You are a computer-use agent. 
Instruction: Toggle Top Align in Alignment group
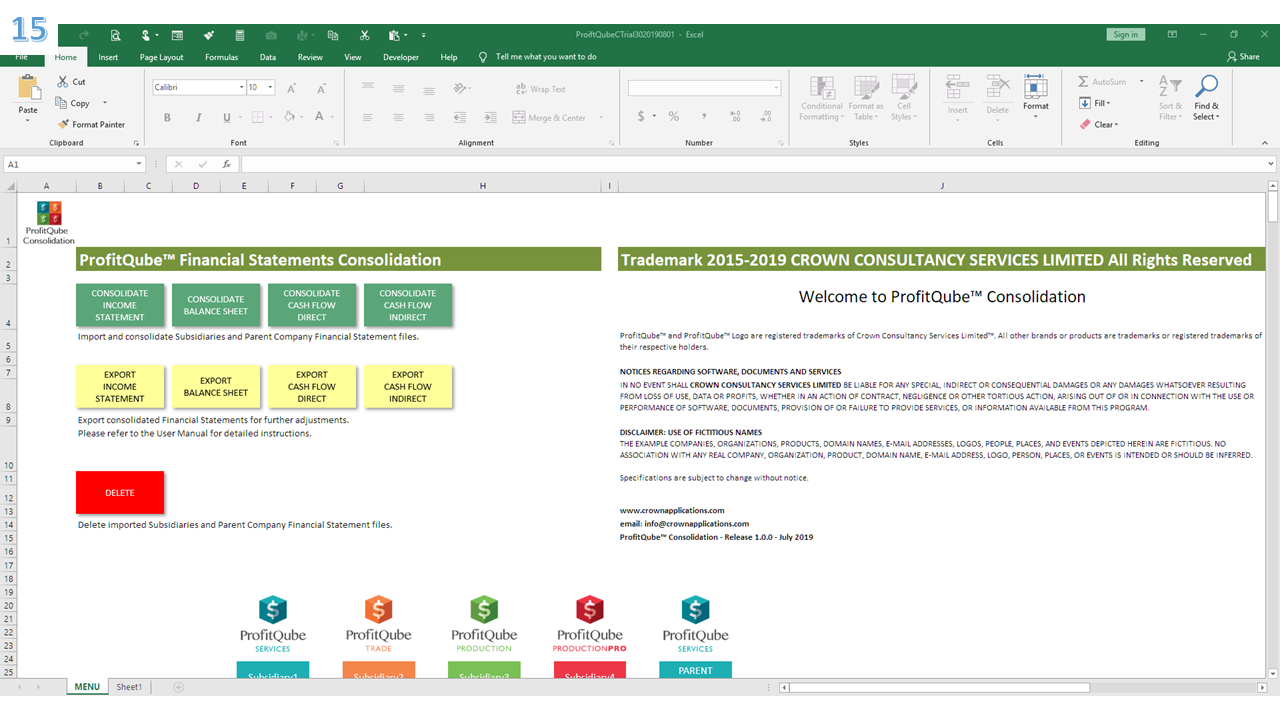pos(368,88)
